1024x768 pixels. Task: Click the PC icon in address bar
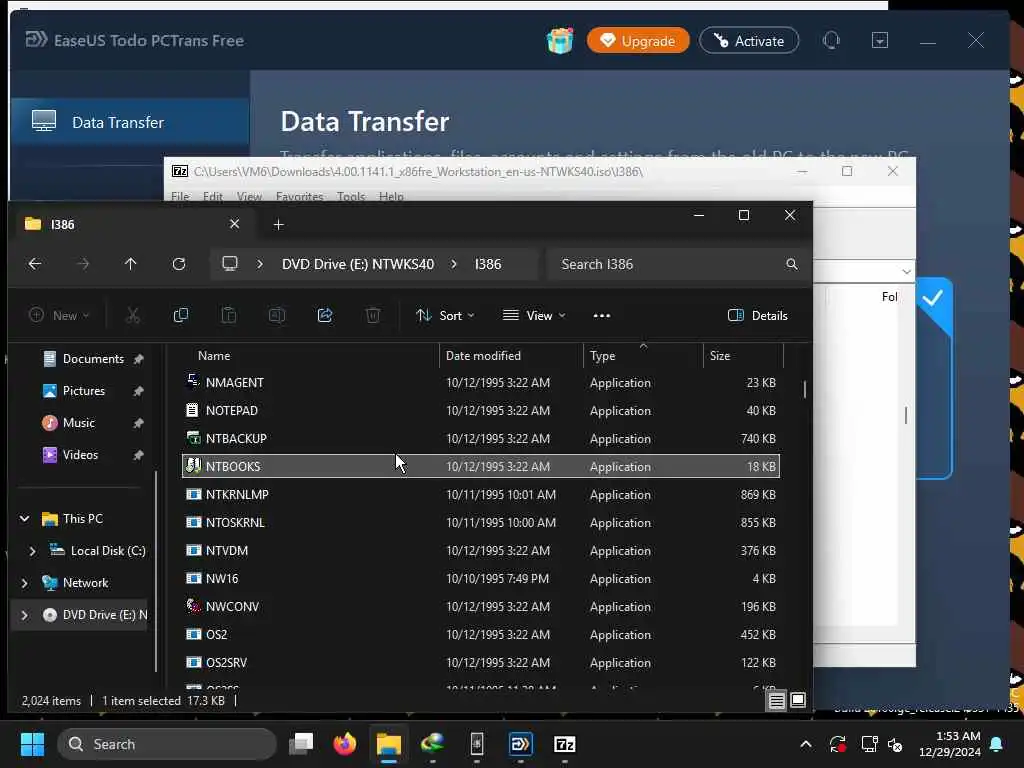pos(230,264)
